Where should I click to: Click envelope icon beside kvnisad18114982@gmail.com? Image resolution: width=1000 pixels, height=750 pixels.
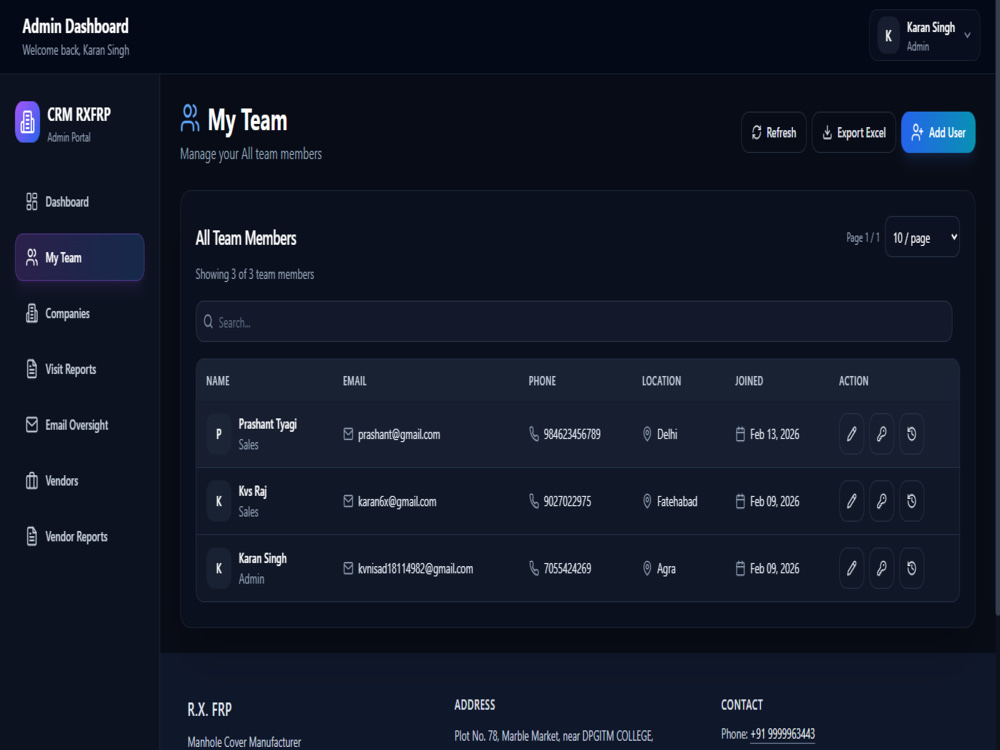click(348, 568)
